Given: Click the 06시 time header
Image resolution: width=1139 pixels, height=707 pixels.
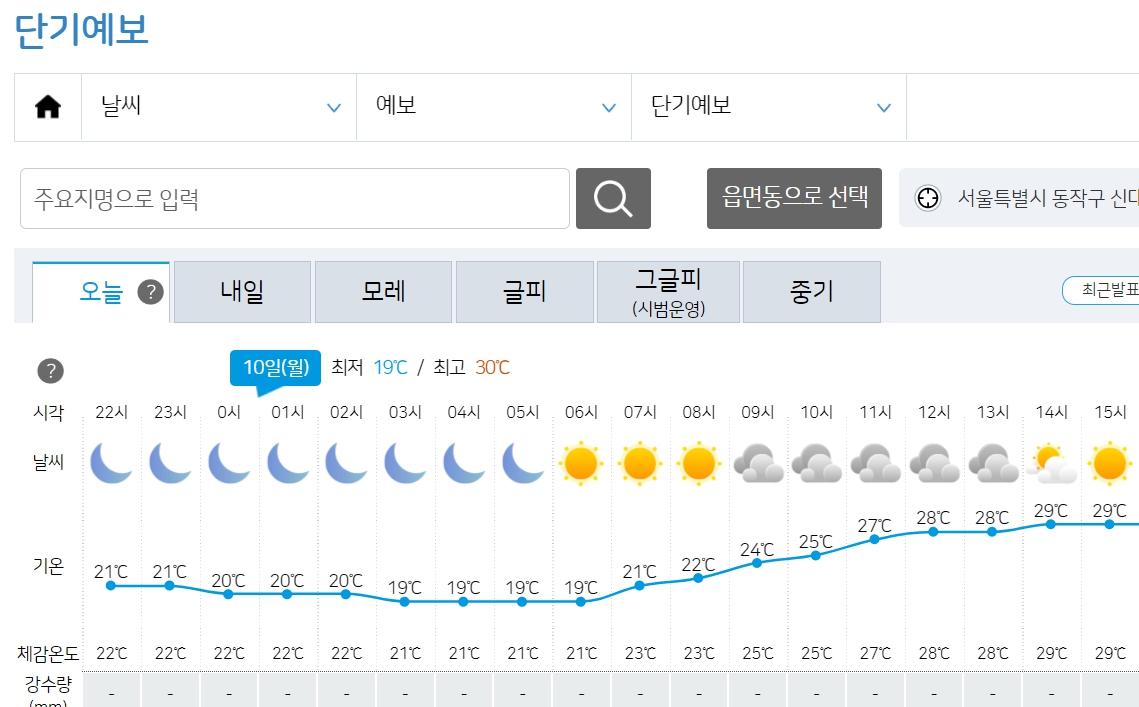Looking at the screenshot, I should point(581,413).
